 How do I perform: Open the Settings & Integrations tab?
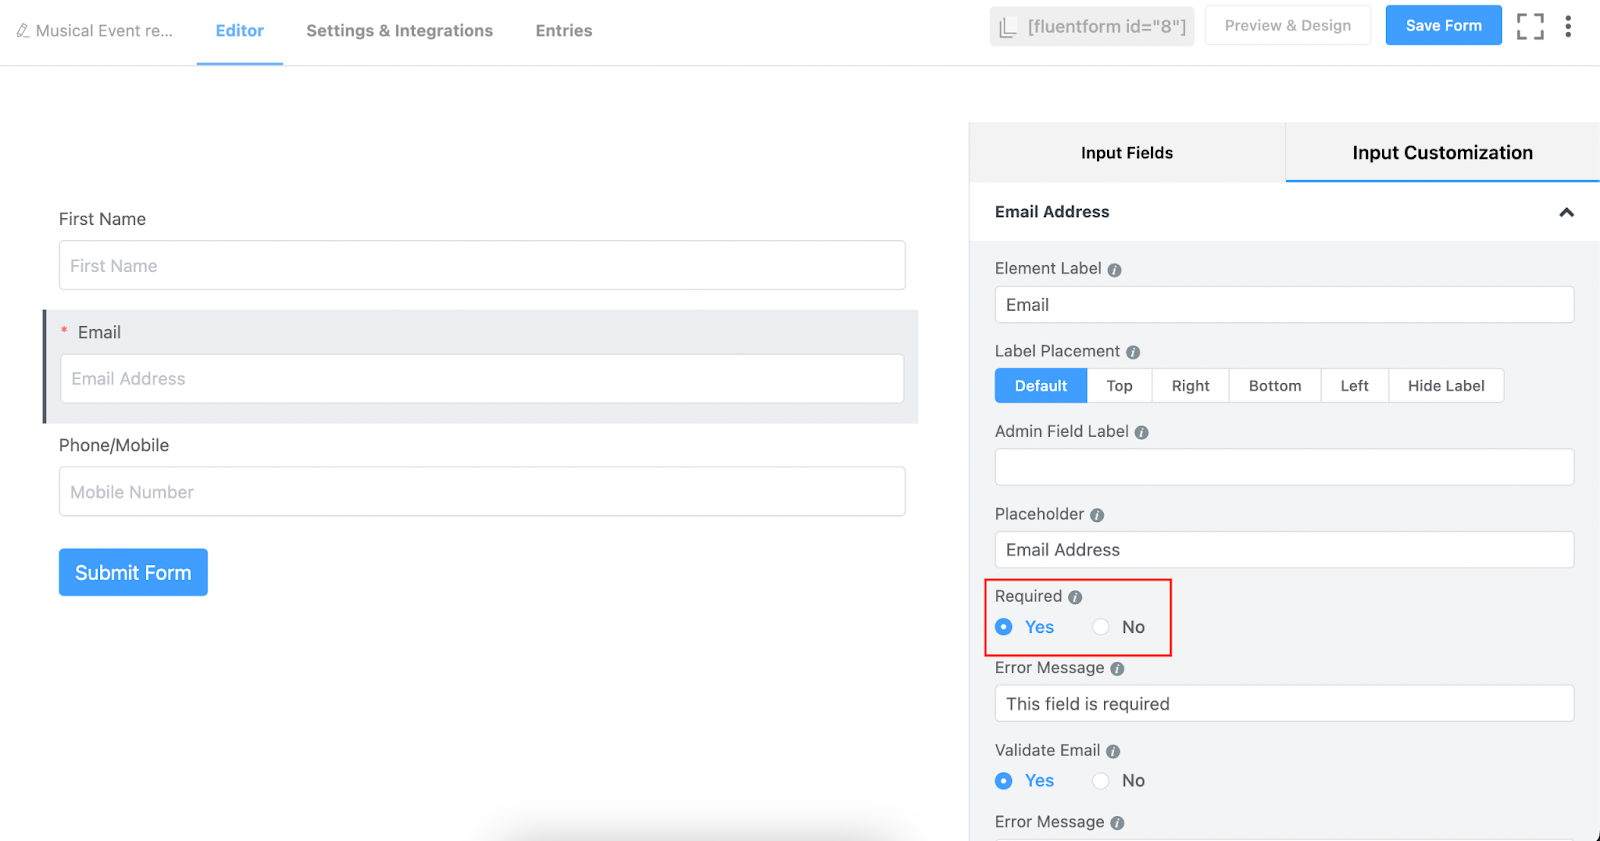tap(399, 31)
